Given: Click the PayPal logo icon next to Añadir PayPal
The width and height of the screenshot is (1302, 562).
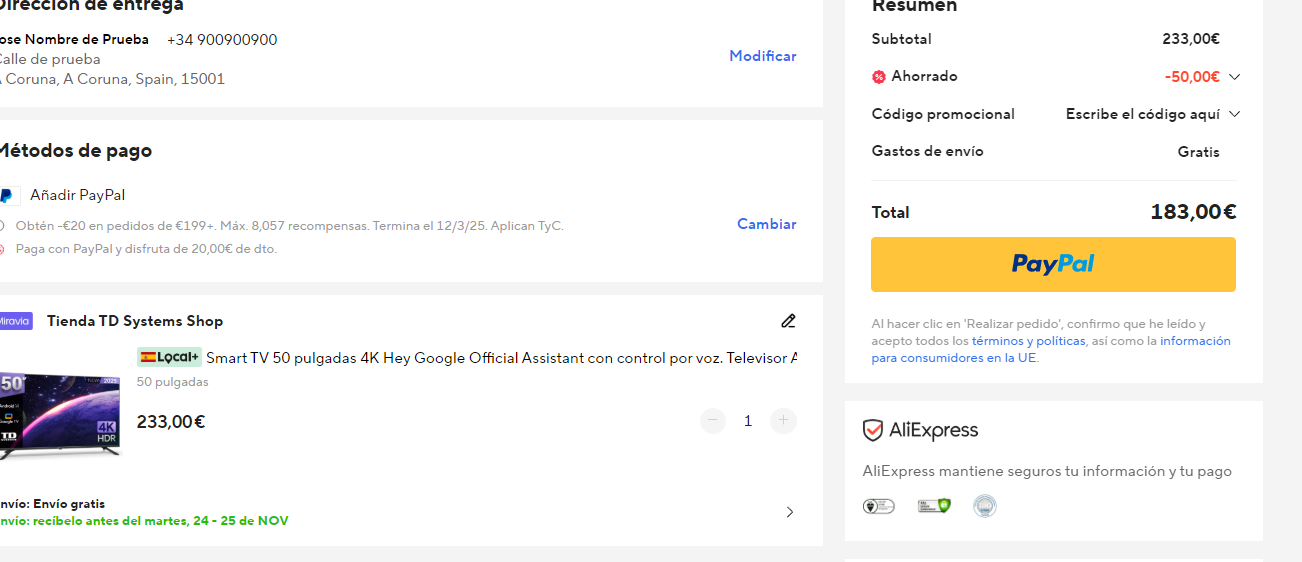Looking at the screenshot, I should [8, 195].
